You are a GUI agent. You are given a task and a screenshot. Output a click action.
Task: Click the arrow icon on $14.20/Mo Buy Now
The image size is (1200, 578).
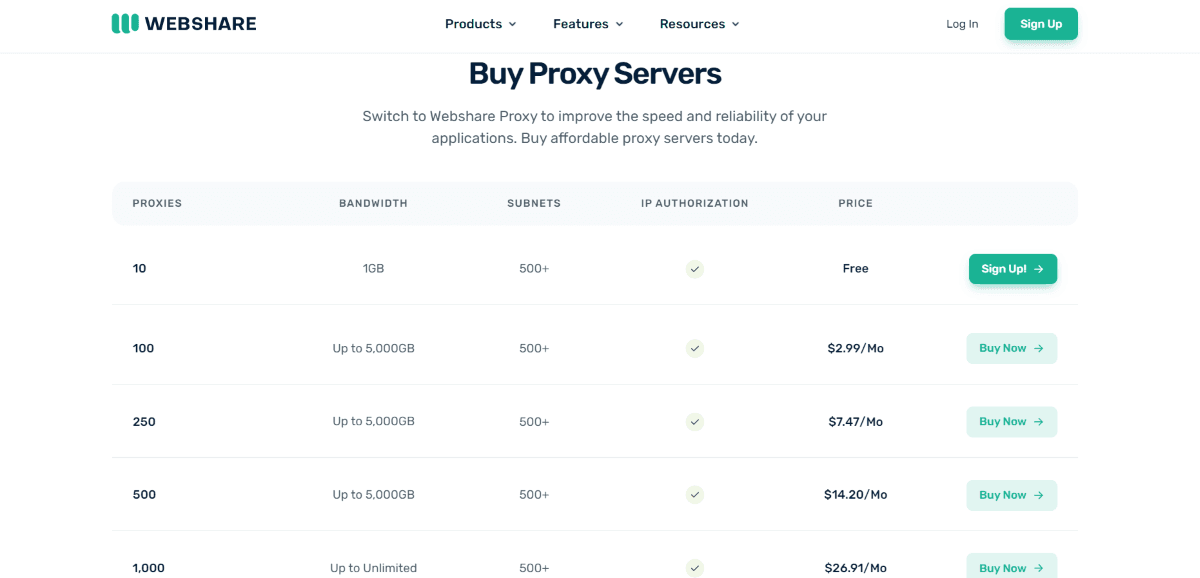[x=1039, y=495]
